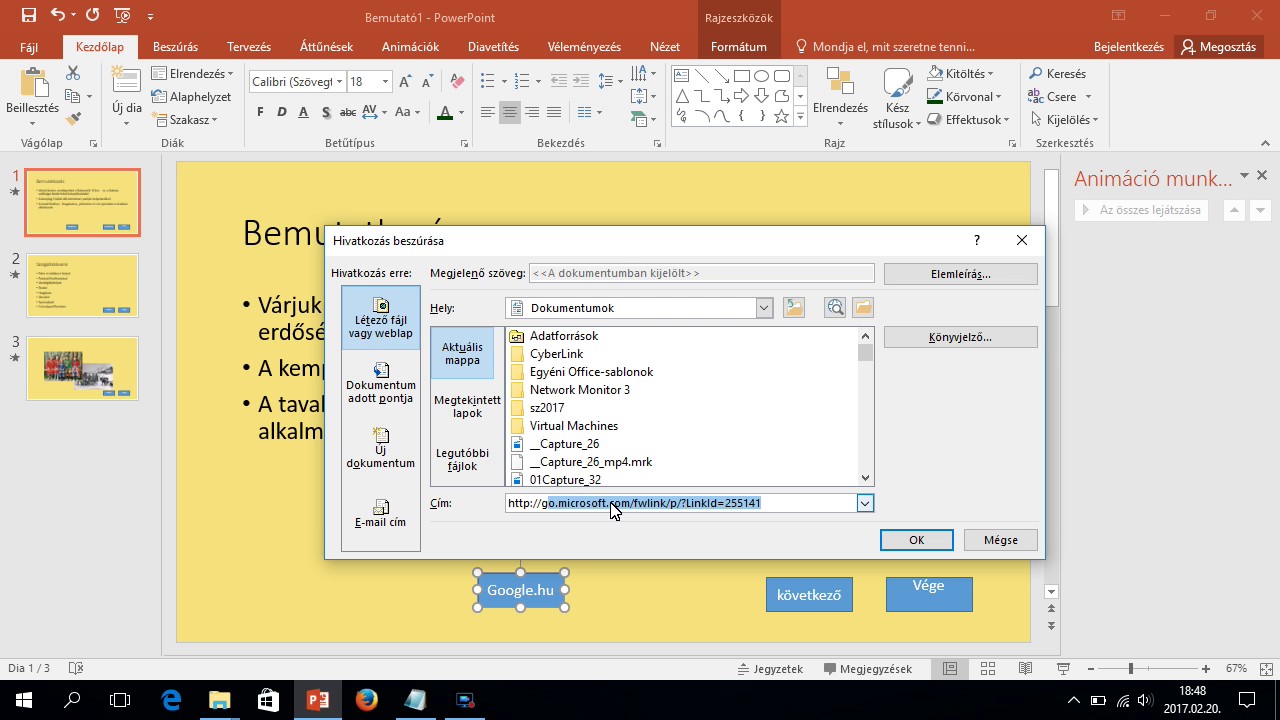Click the font color A icon
This screenshot has height=720, width=1280.
(x=445, y=112)
